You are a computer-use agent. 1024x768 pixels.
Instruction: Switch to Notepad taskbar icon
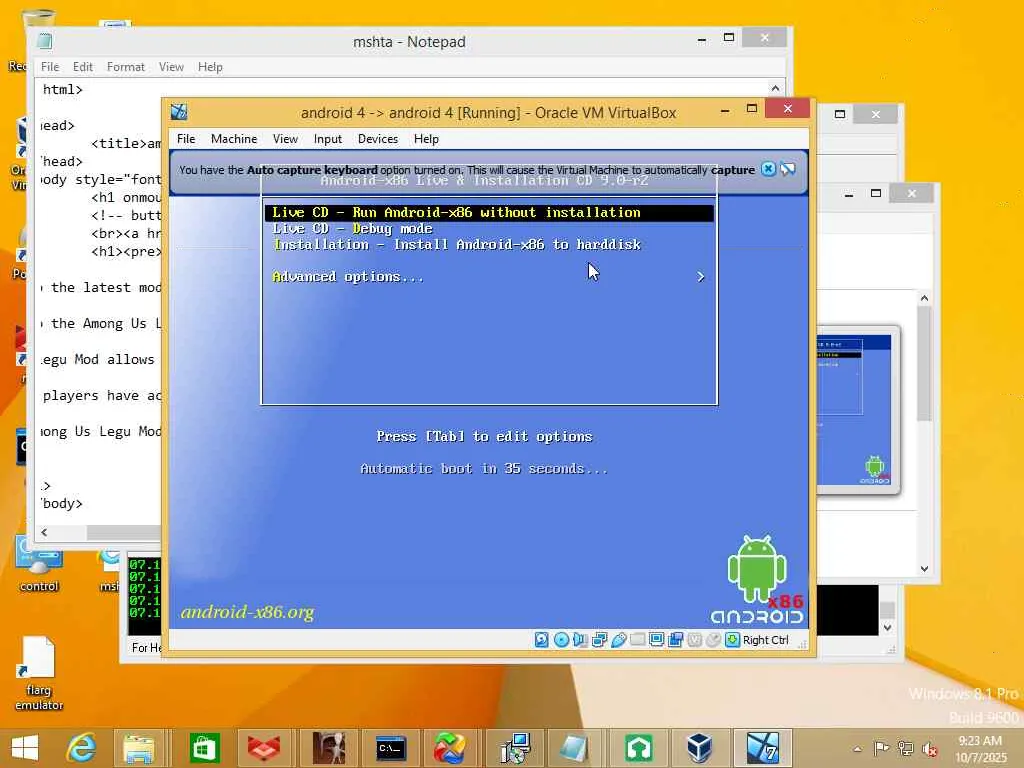pos(575,748)
